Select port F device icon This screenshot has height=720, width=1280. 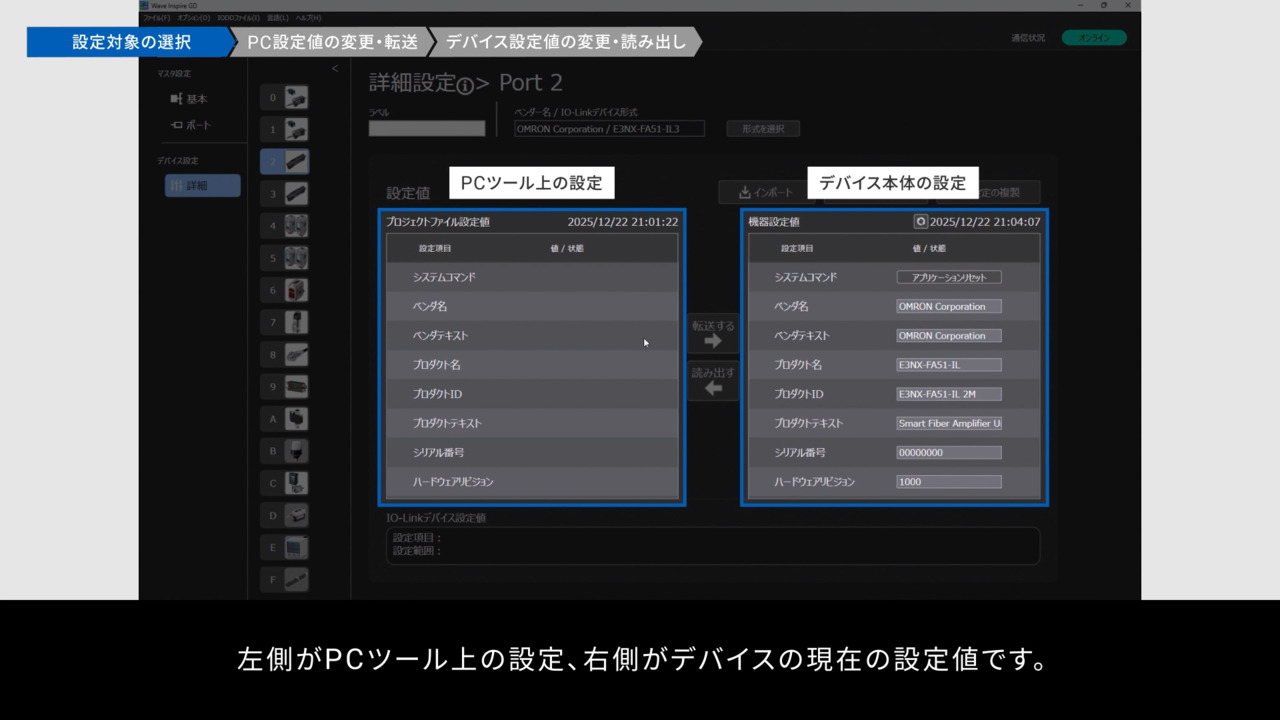coord(296,579)
